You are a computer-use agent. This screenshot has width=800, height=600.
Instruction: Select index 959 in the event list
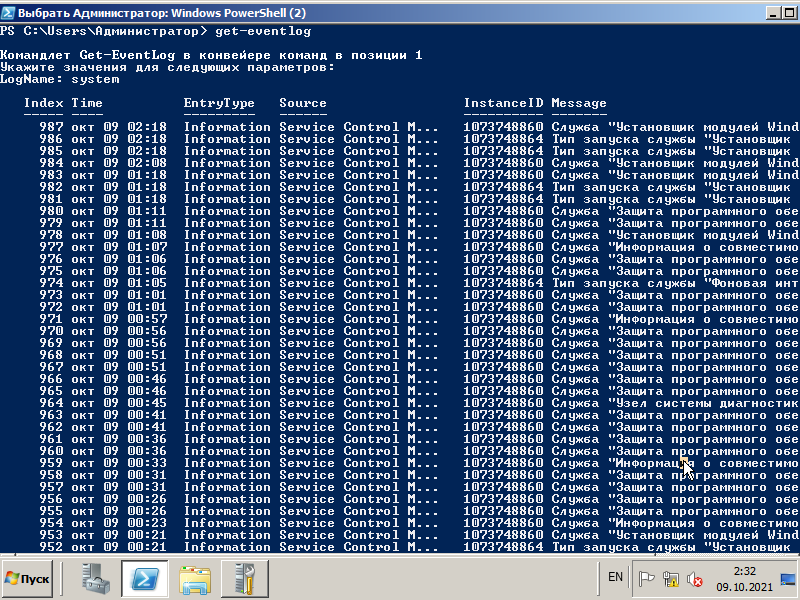(x=51, y=463)
